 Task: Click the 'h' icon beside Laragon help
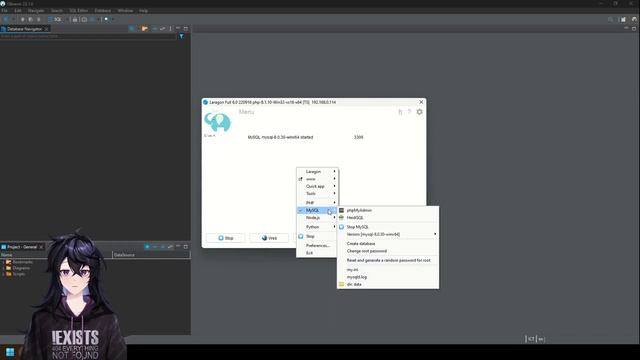(x=400, y=112)
